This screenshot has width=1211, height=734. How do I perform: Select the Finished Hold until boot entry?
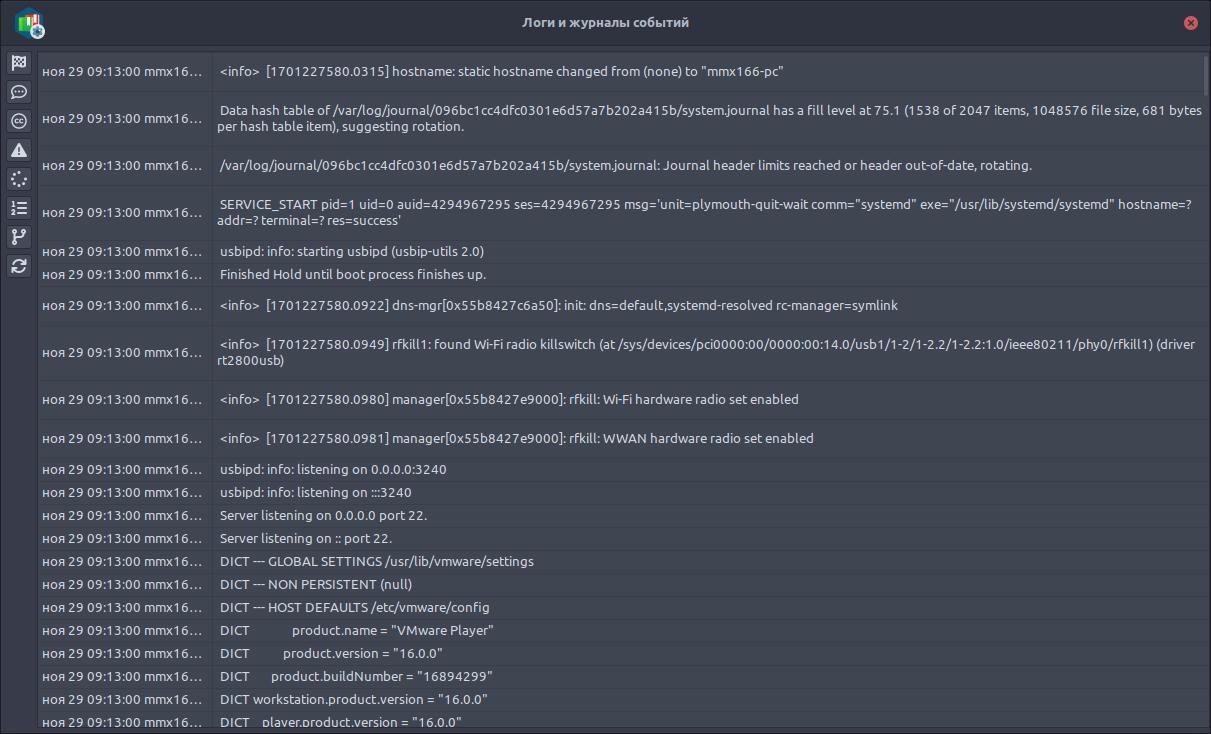622,274
